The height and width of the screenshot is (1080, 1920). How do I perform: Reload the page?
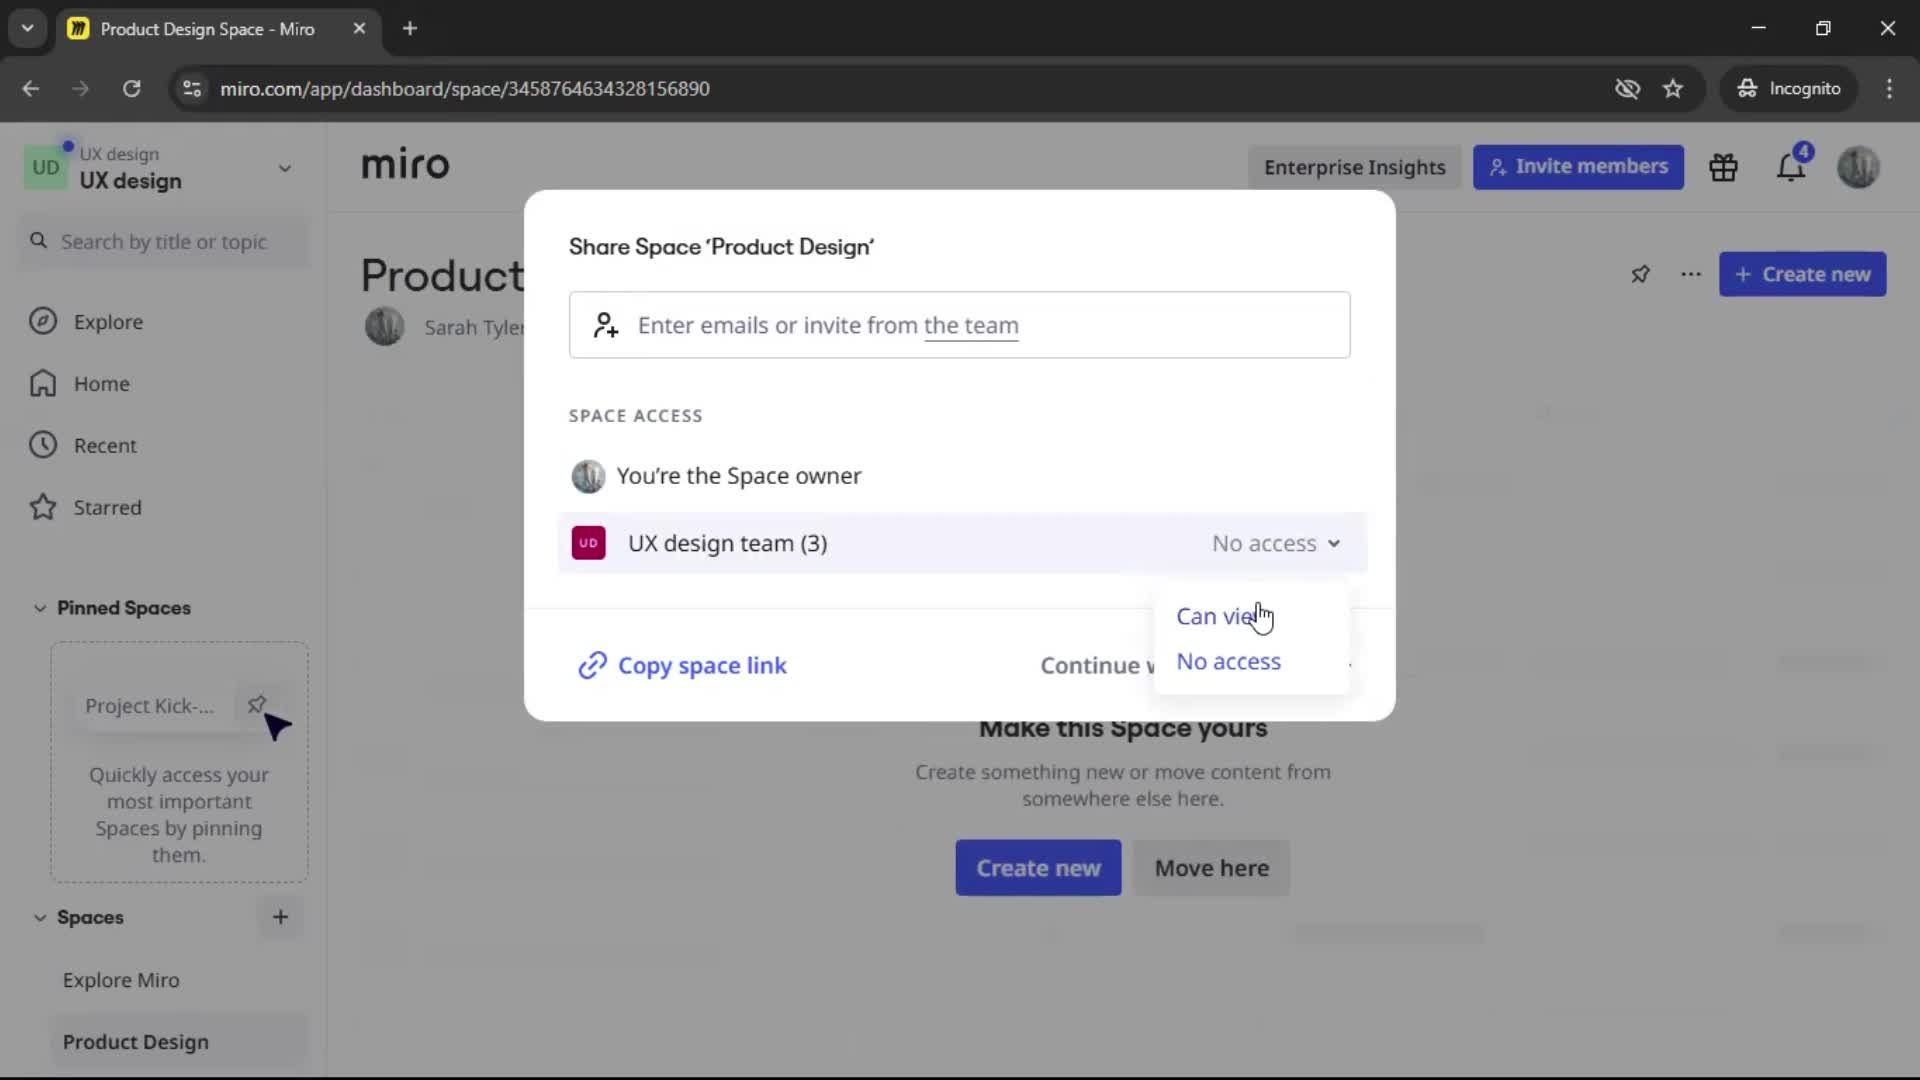click(131, 88)
